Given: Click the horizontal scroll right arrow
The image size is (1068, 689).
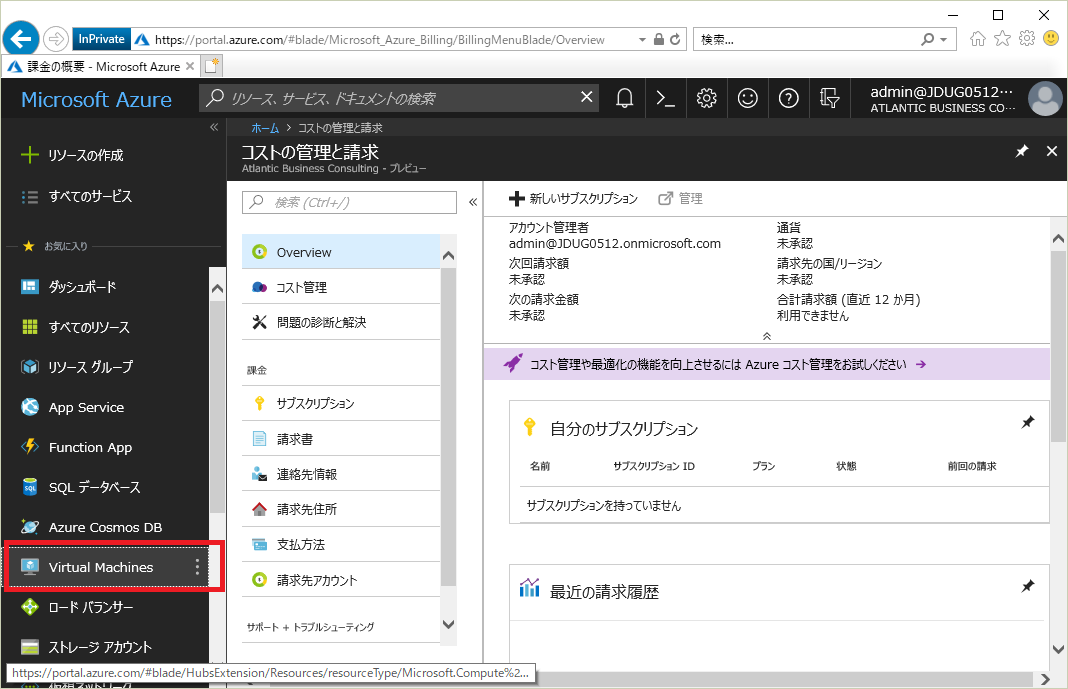Looking at the screenshot, I should tap(1046, 679).
